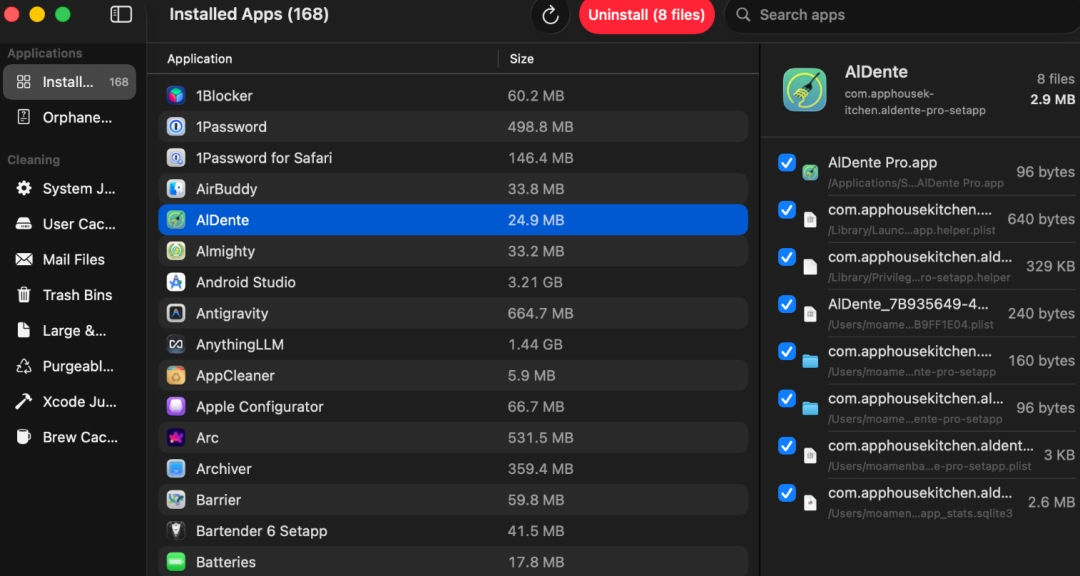Screen dimensions: 1080x576
Task: Click the Archiver app icon
Action: (176, 469)
